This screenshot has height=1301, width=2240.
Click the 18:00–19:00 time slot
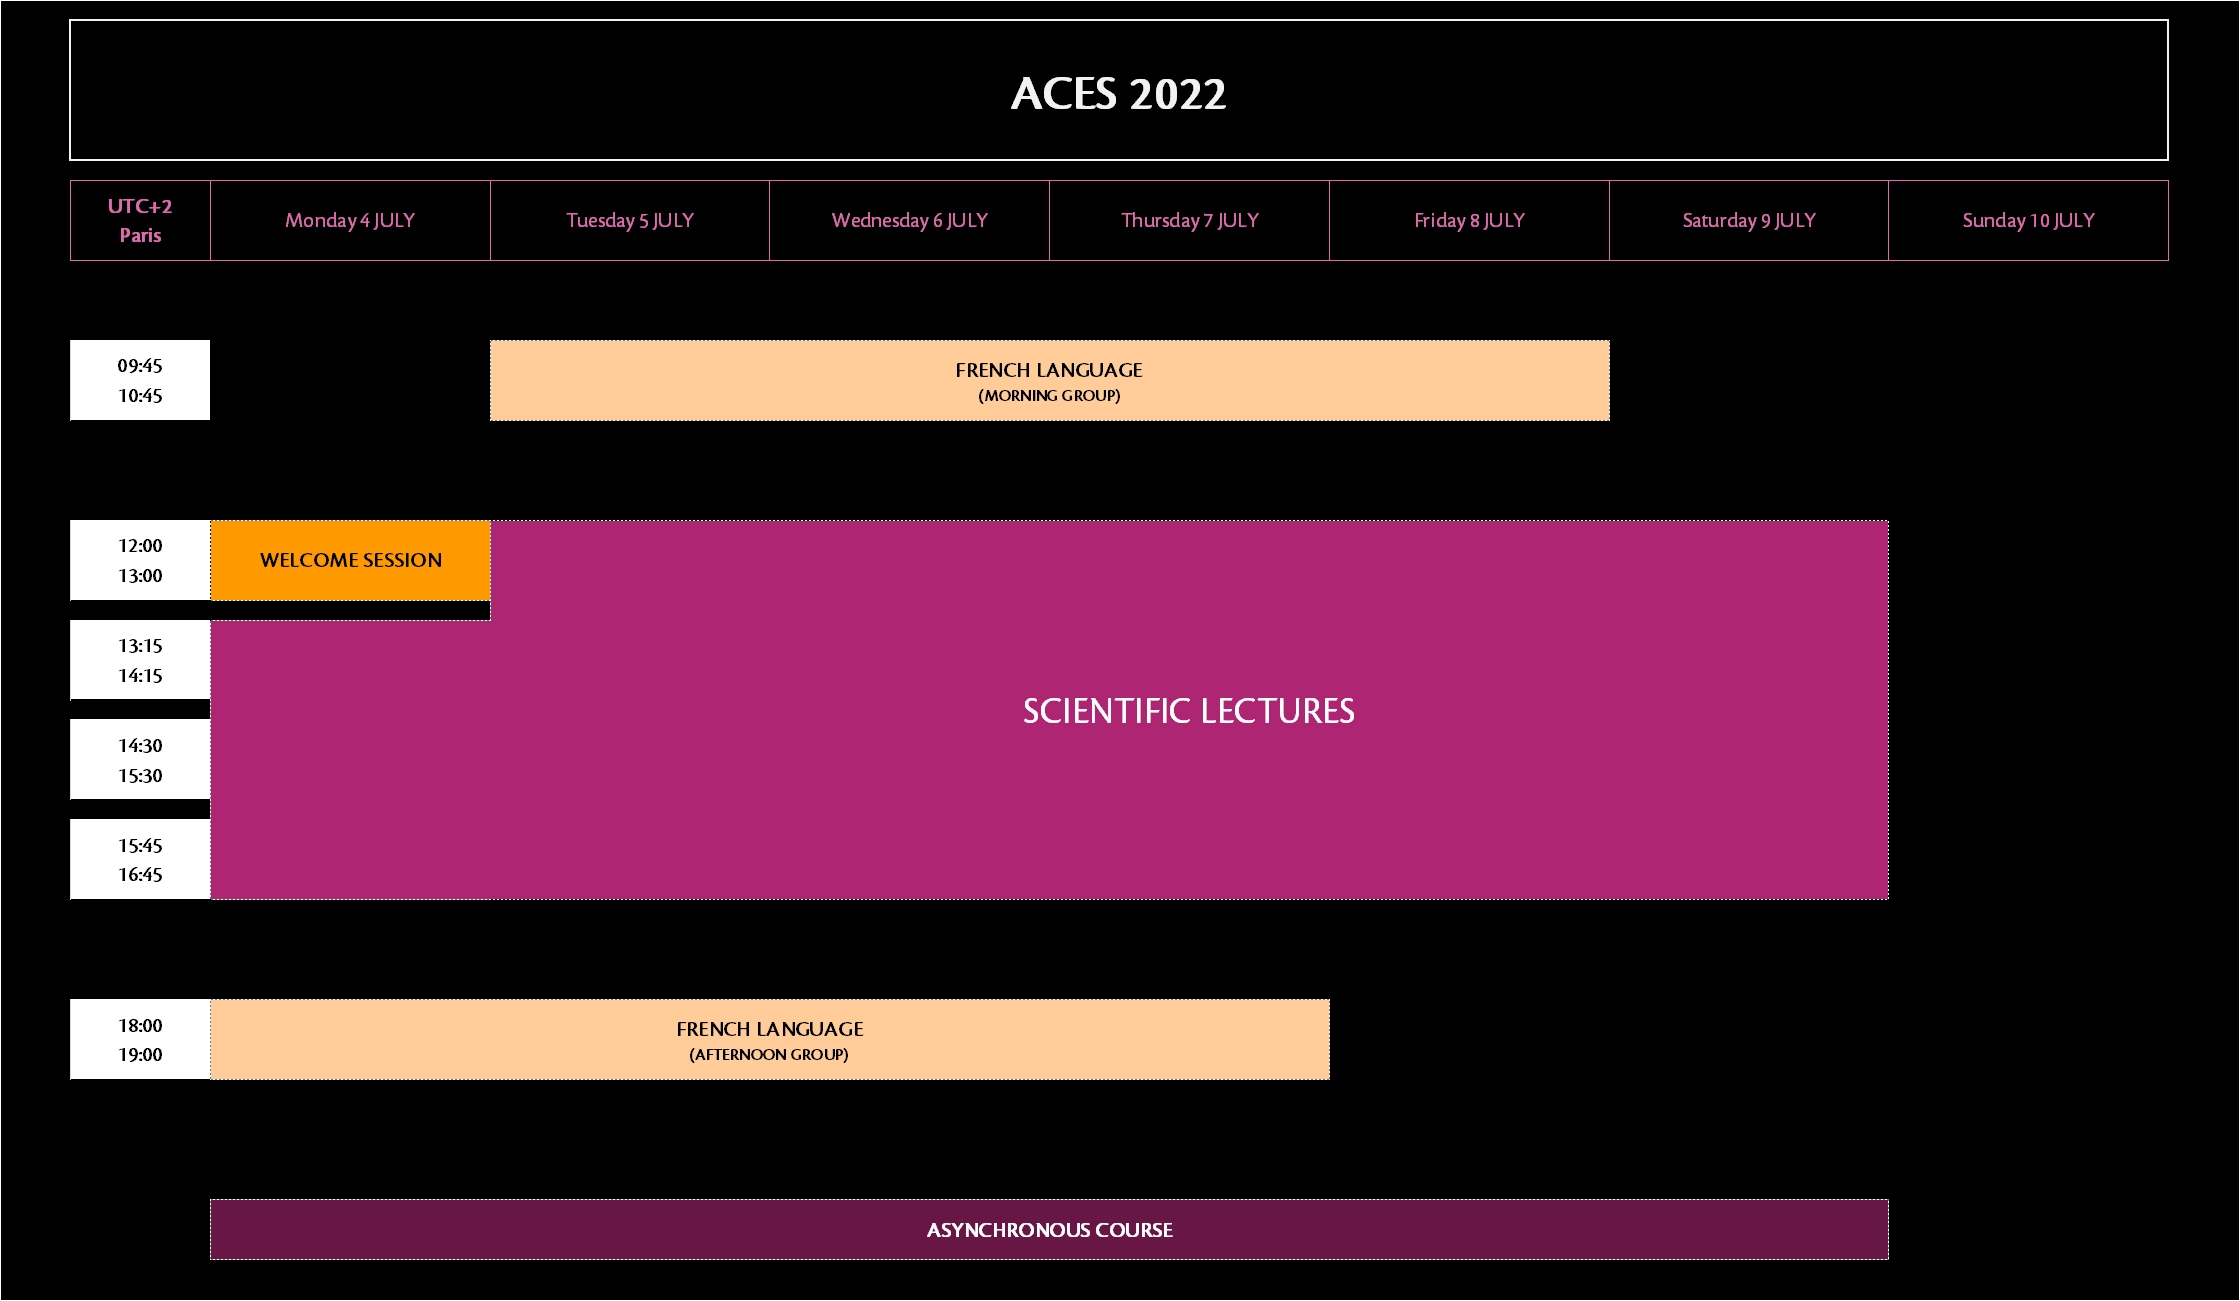tap(140, 1040)
